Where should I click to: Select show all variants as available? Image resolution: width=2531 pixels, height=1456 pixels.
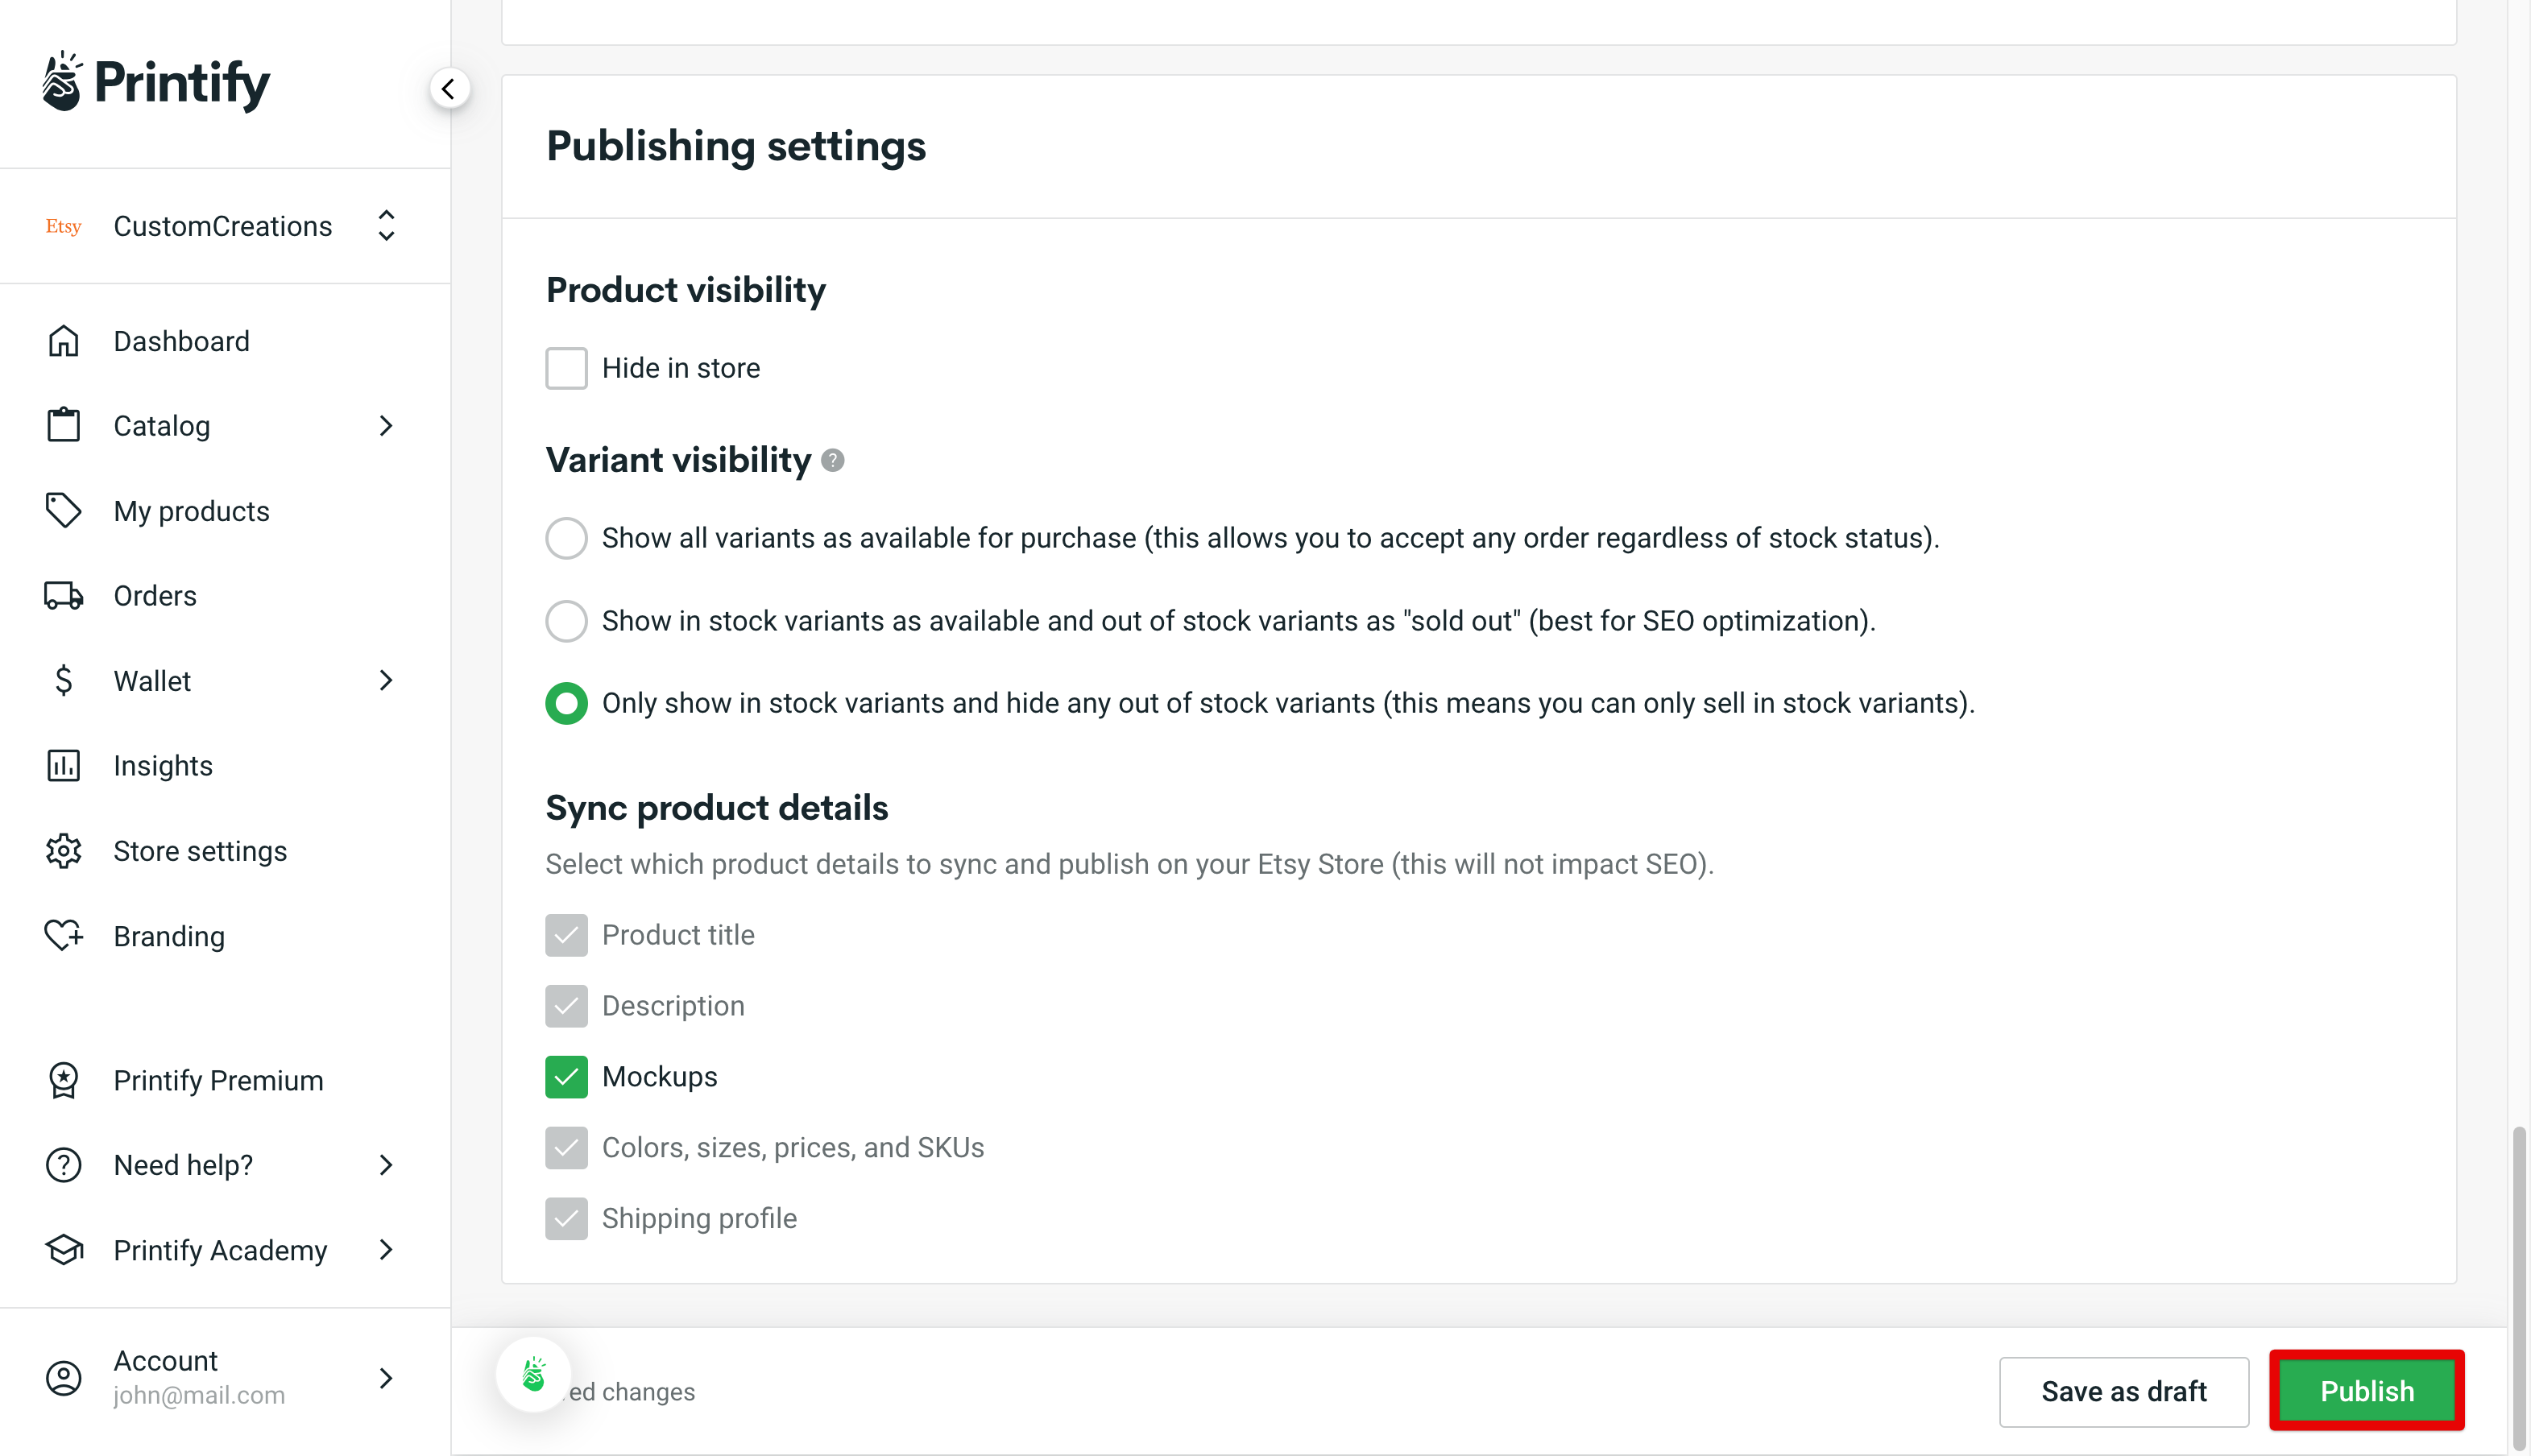pyautogui.click(x=566, y=538)
